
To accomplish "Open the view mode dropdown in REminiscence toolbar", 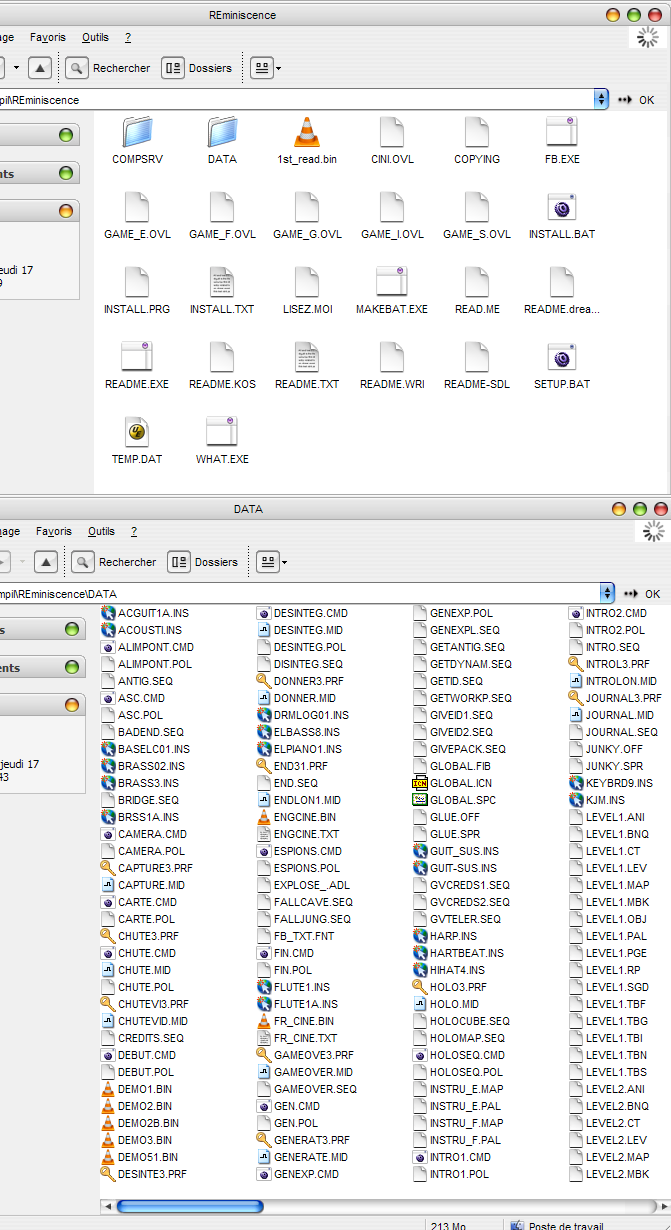I will tap(266, 68).
